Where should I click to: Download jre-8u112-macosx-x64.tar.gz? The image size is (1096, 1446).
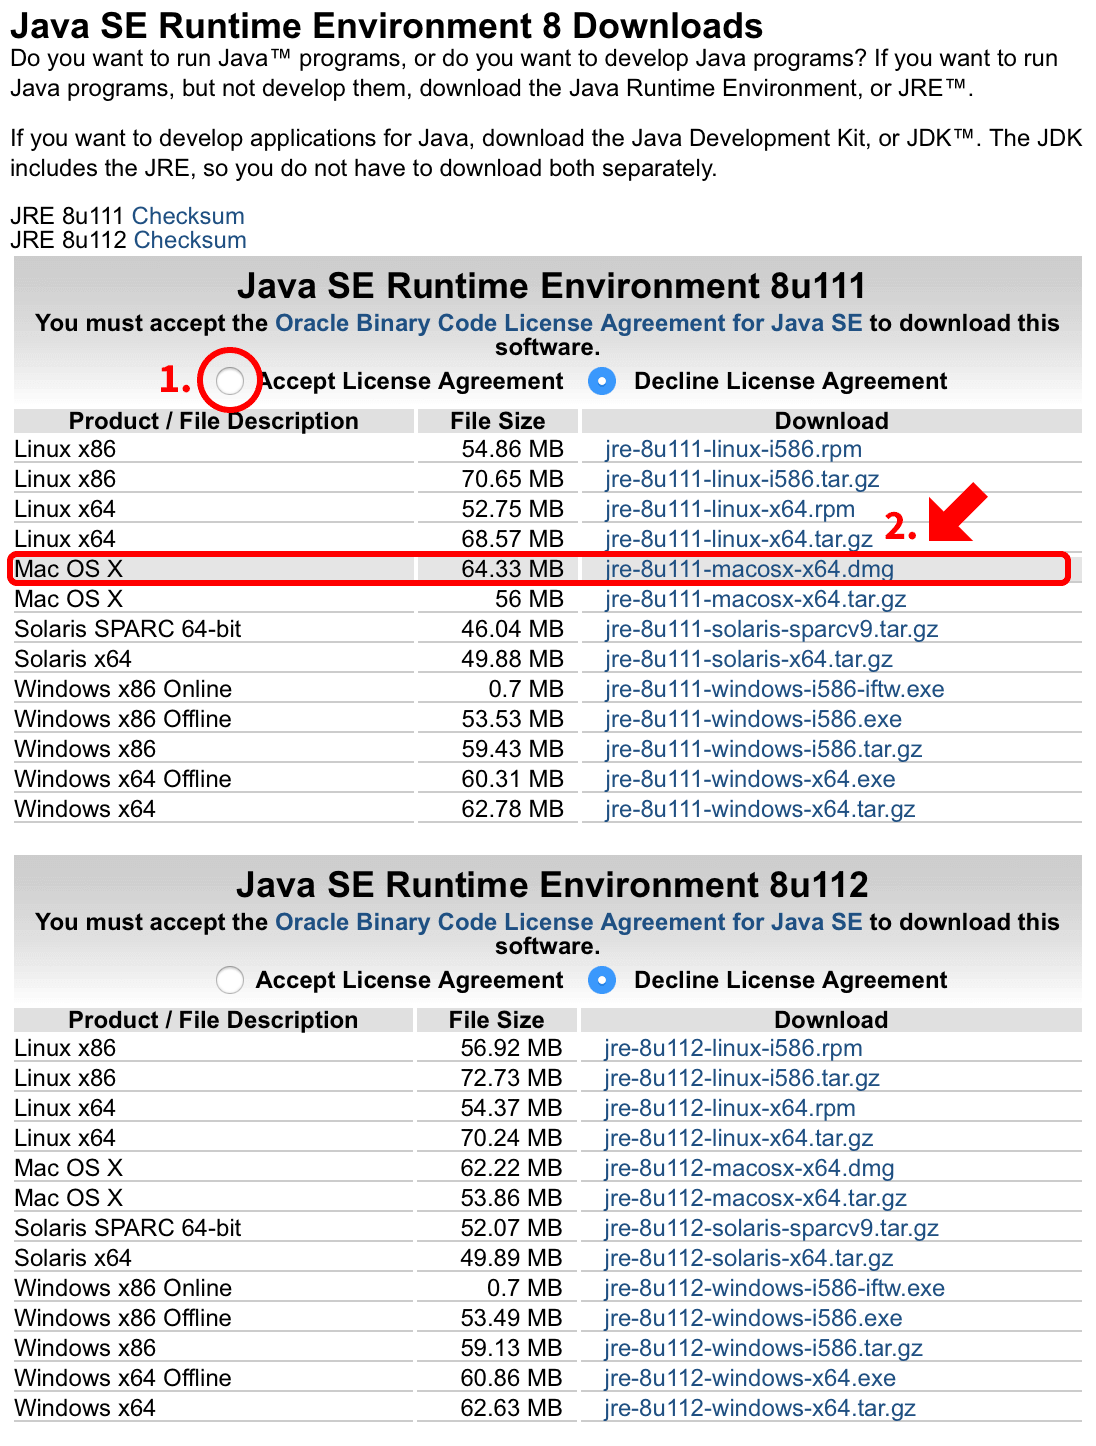point(756,1198)
